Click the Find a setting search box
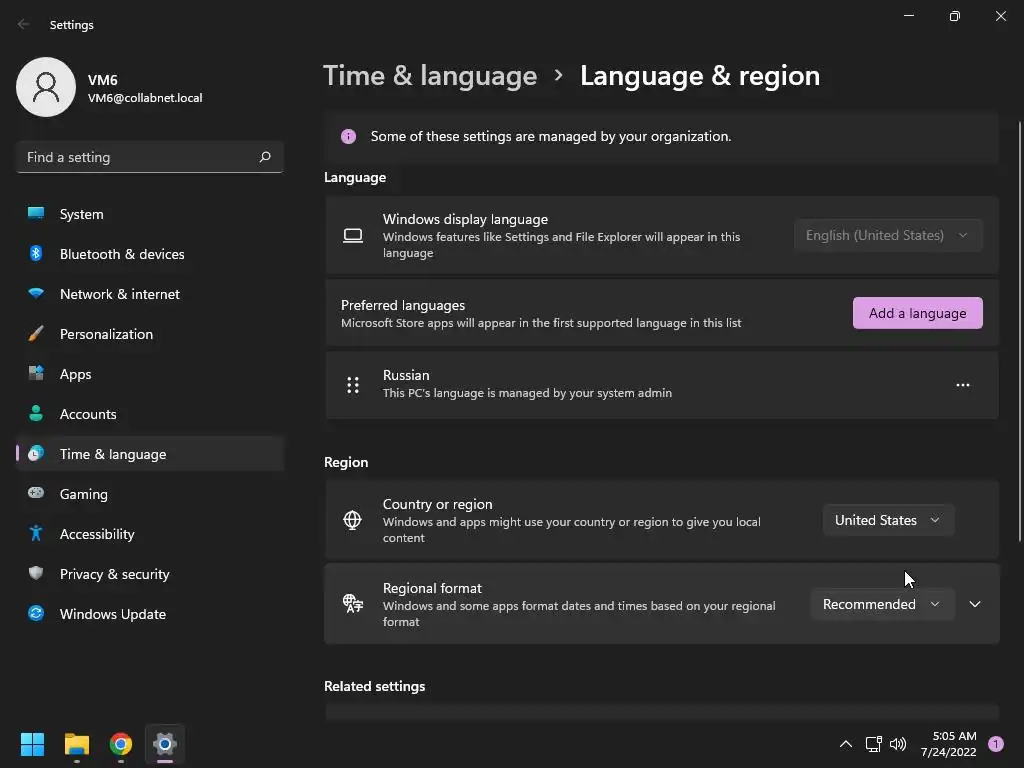Screen dimensions: 1024x768 pyautogui.click(x=150, y=157)
